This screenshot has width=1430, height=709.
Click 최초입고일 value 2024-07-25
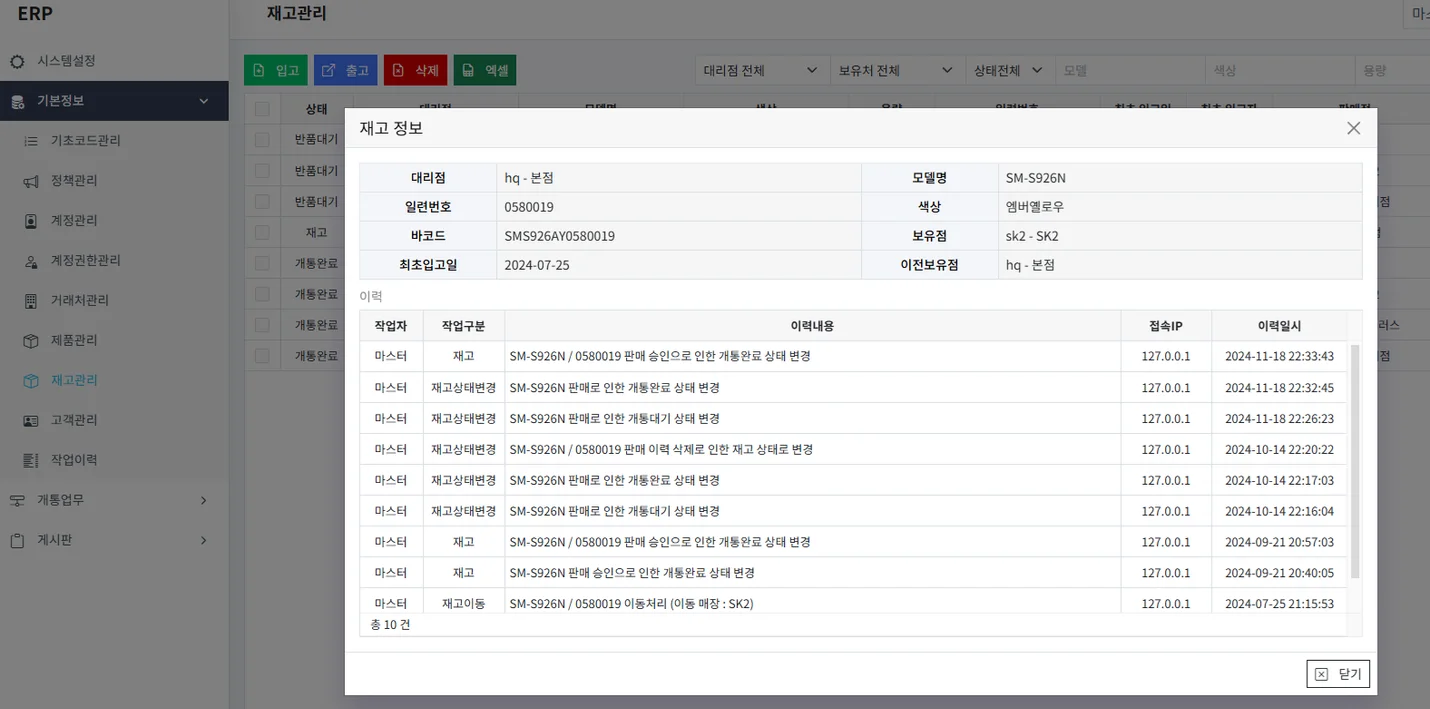(x=537, y=265)
